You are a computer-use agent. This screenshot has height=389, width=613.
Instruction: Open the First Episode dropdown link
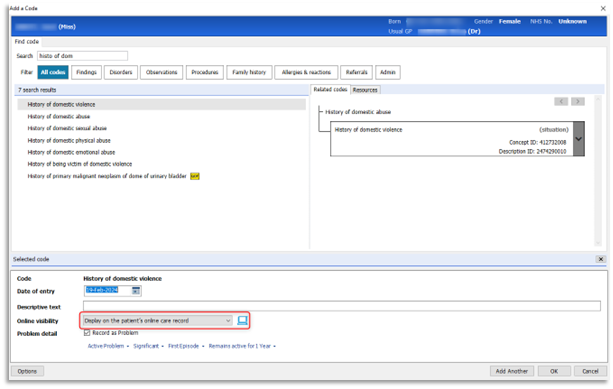click(186, 346)
